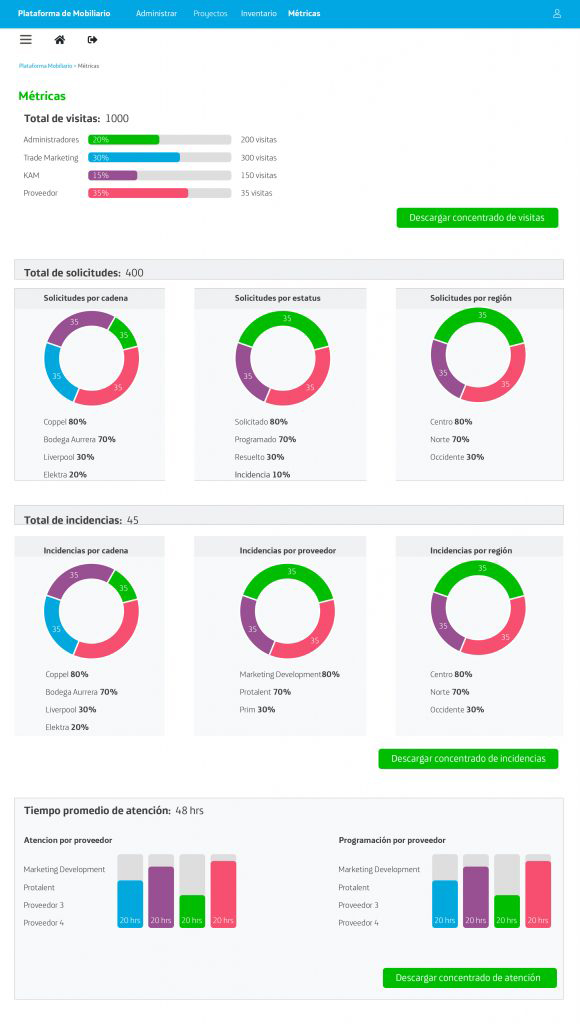Click Descargar concentrado de atención
Viewport: 580px width, 1024px height.
[470, 978]
